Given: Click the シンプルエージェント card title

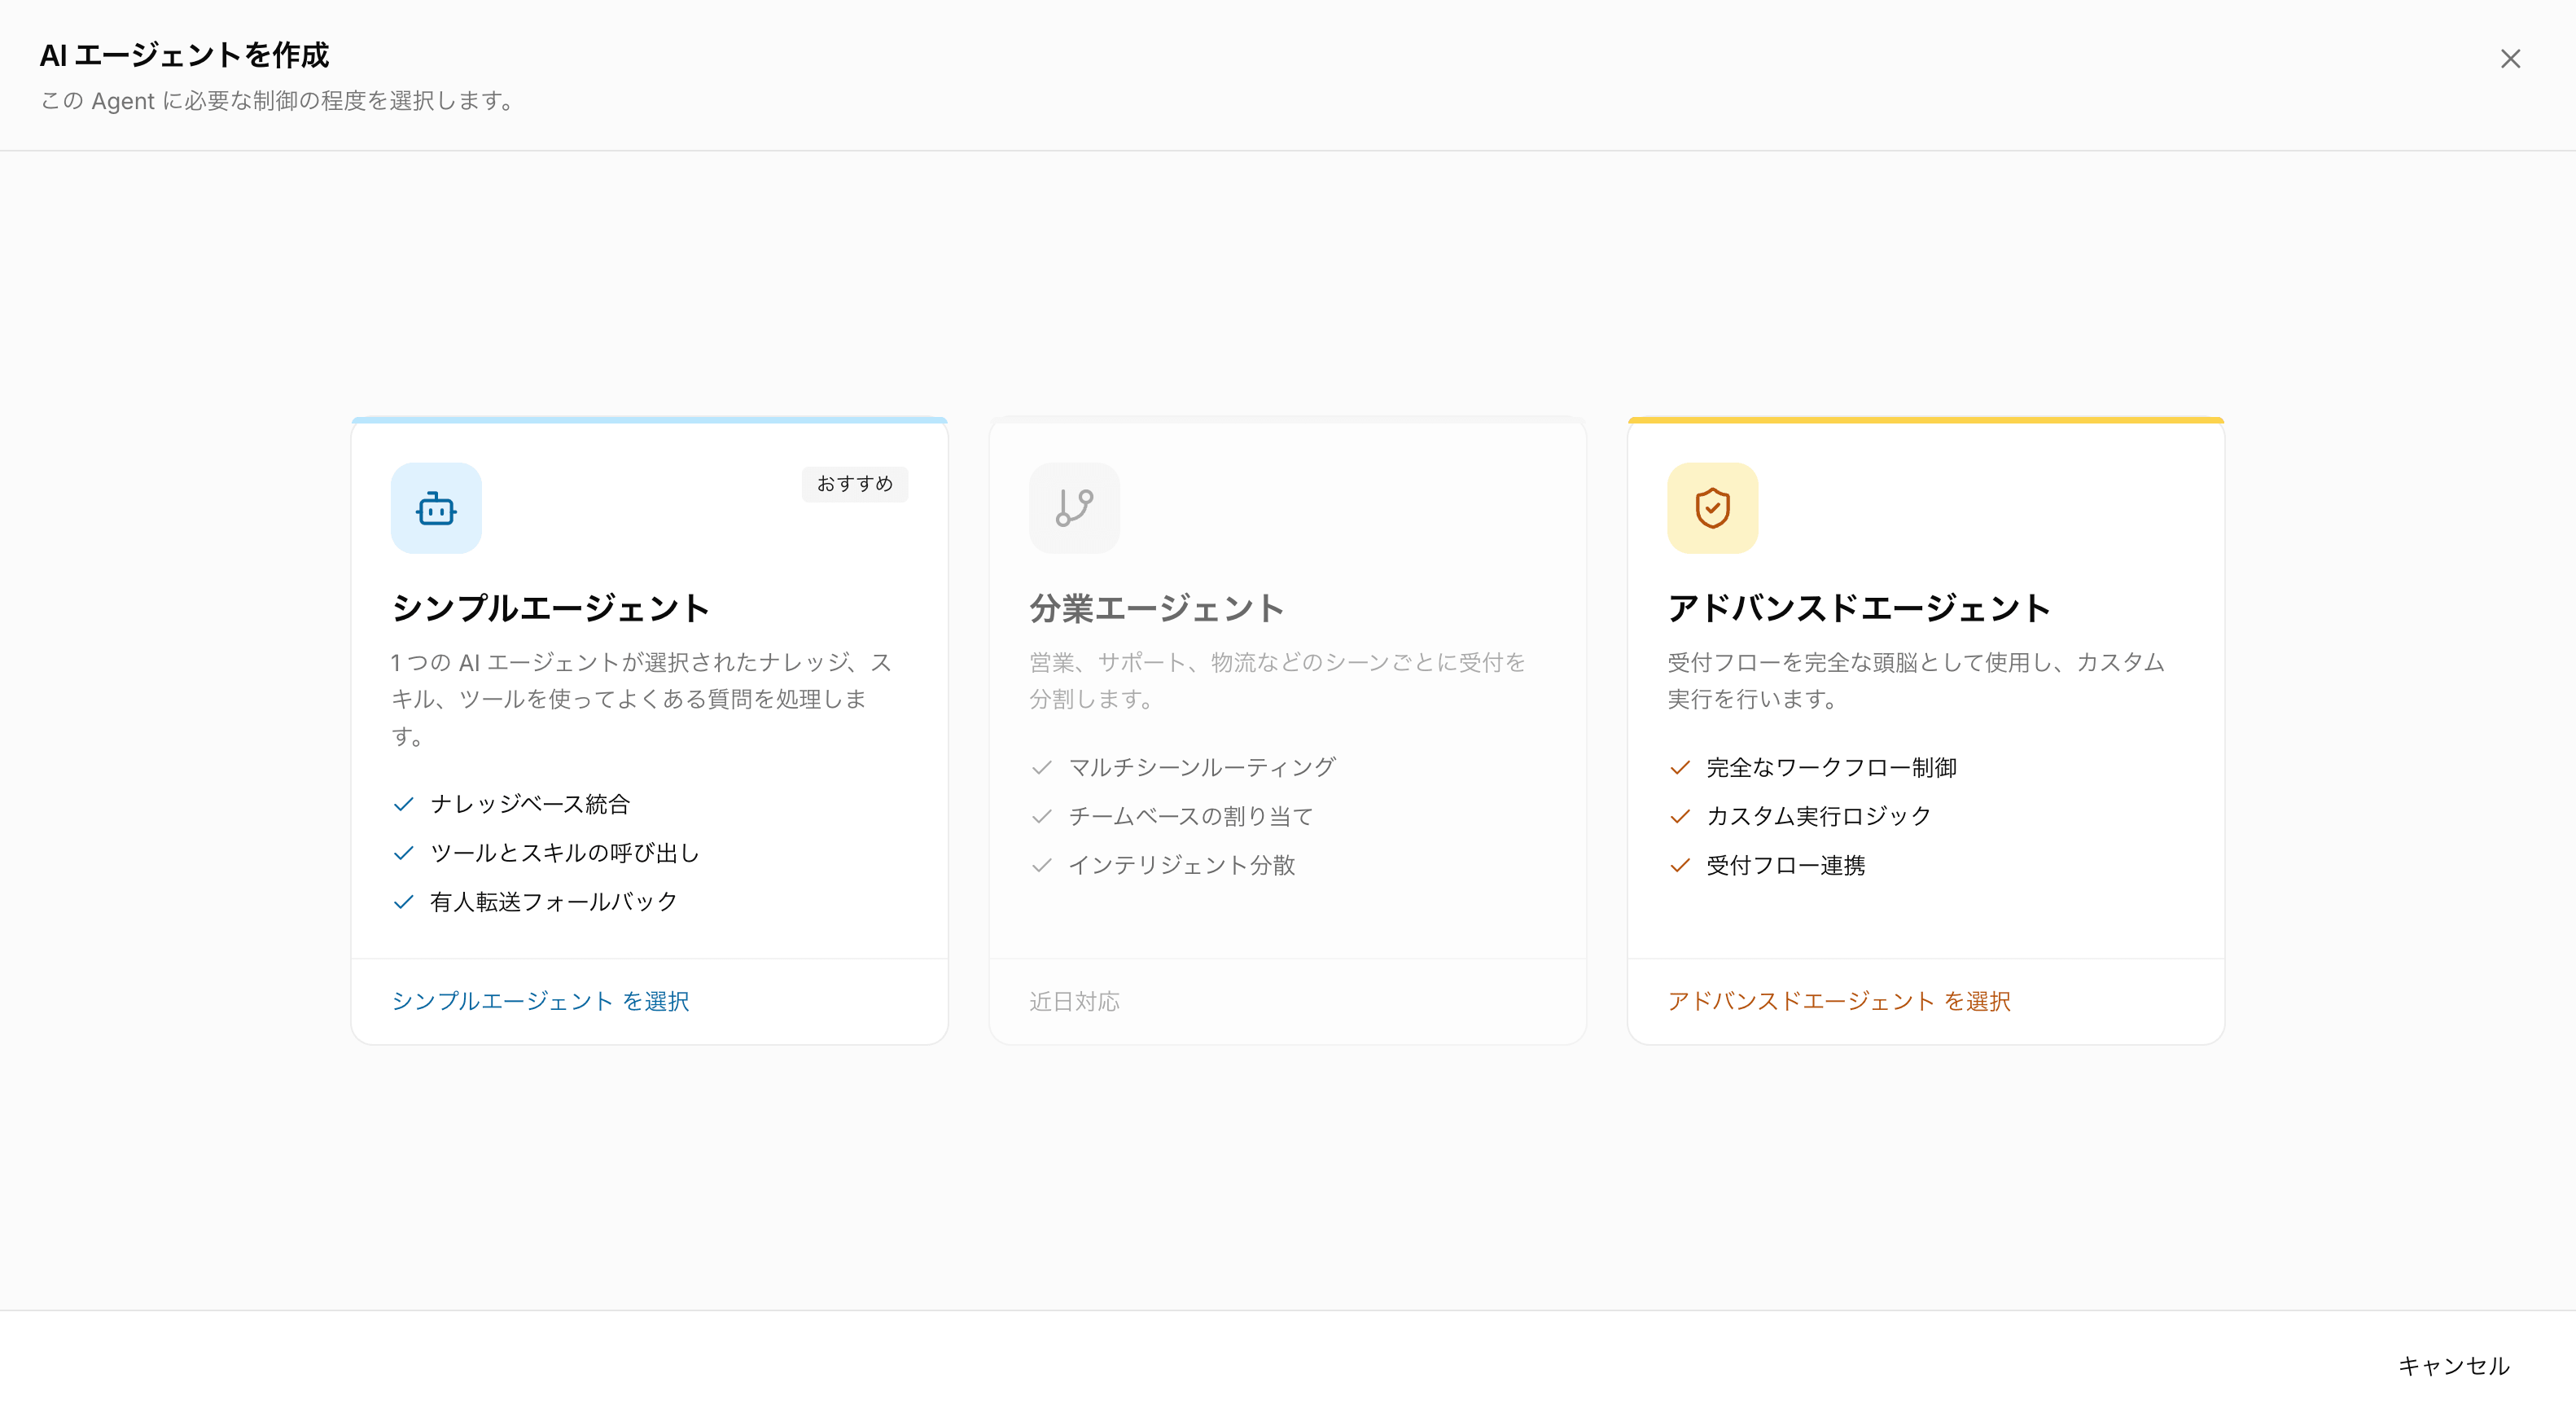Looking at the screenshot, I should coord(550,608).
